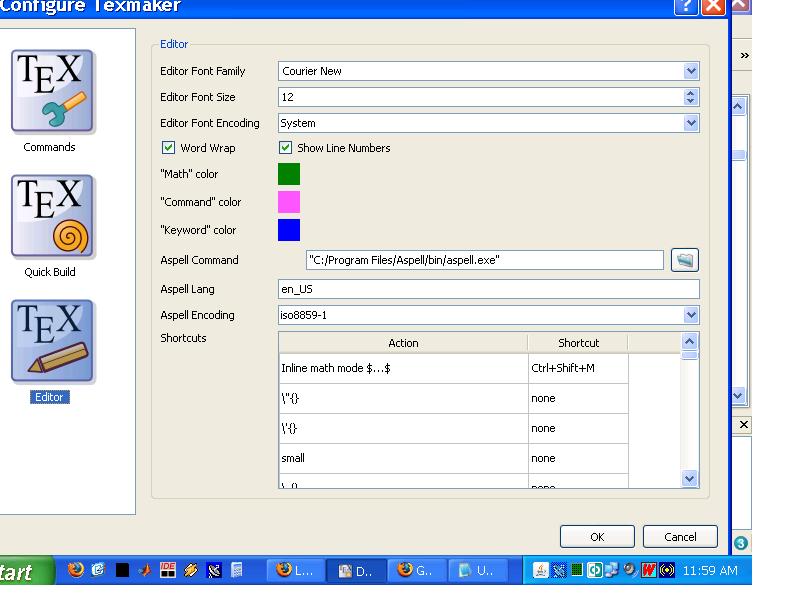This screenshot has width=800, height=600.
Task: Open the satellite dish quick launch icon
Action: [x=214, y=570]
